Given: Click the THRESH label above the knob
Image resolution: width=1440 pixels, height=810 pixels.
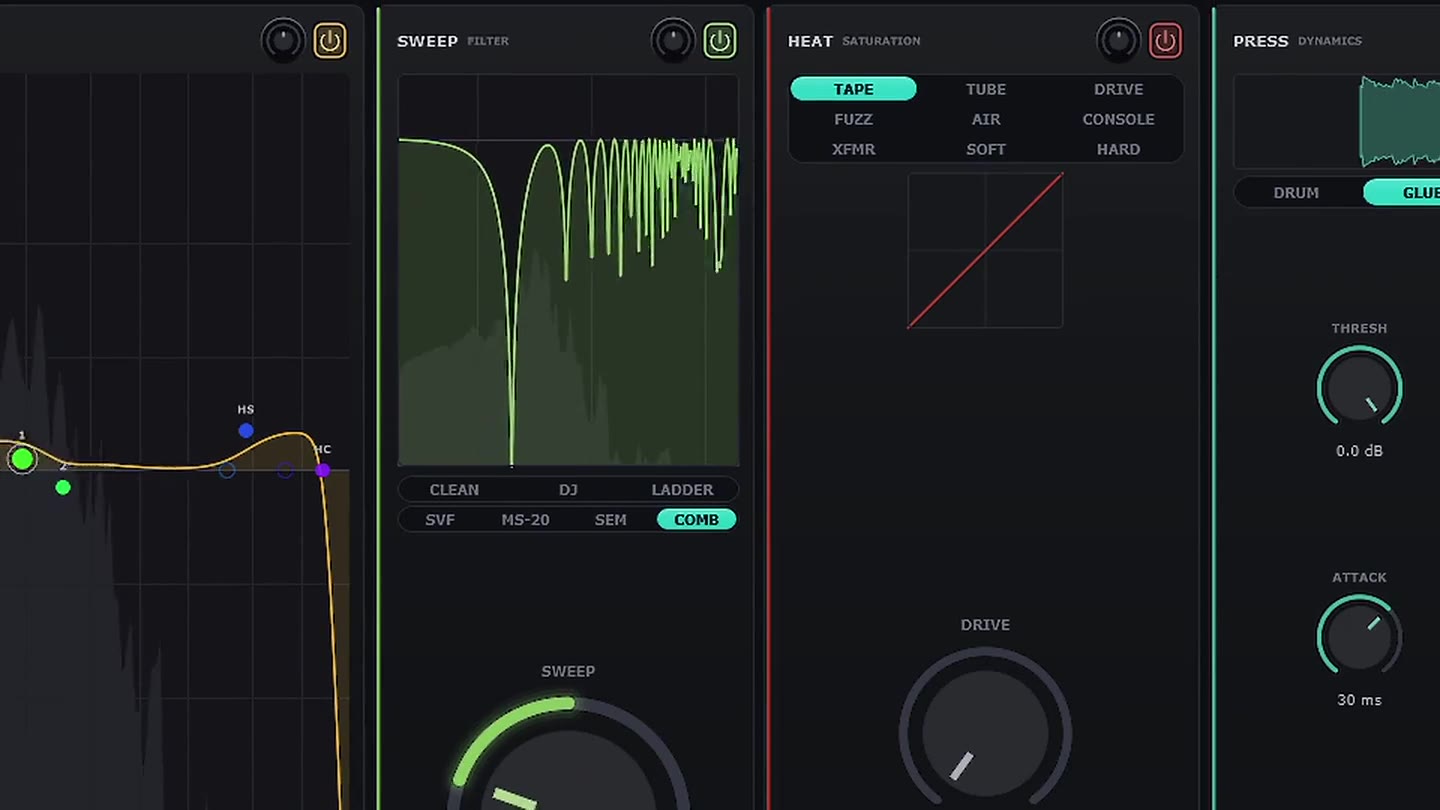Looking at the screenshot, I should 1359,328.
